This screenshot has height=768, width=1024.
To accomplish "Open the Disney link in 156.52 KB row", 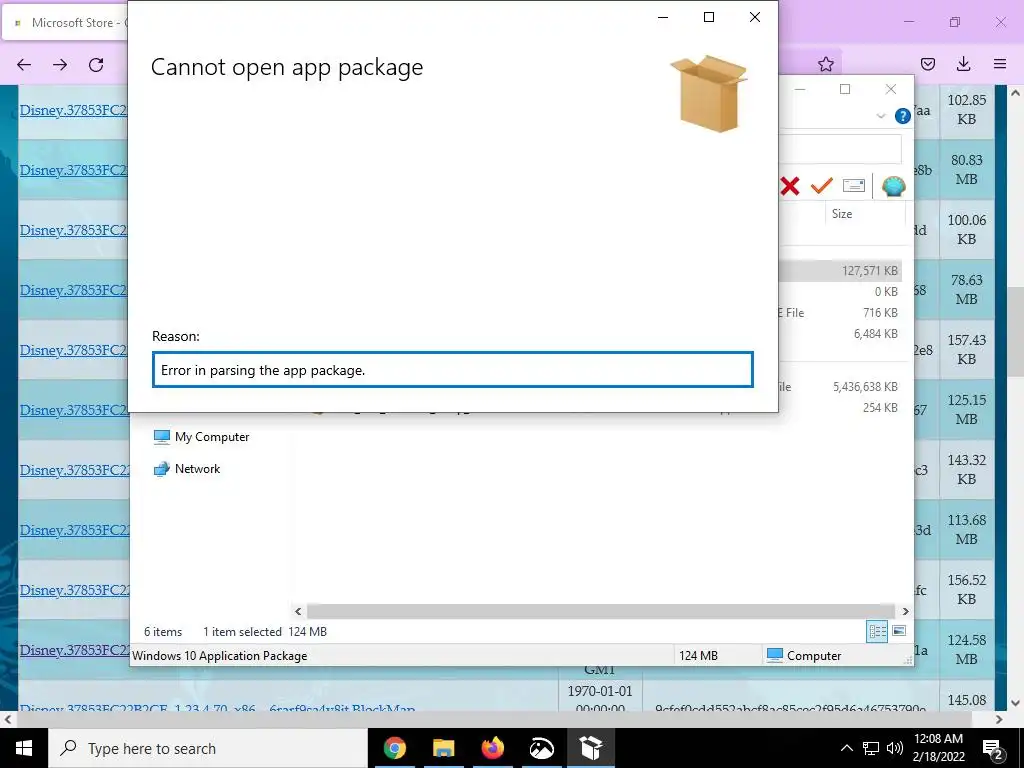I will point(74,591).
